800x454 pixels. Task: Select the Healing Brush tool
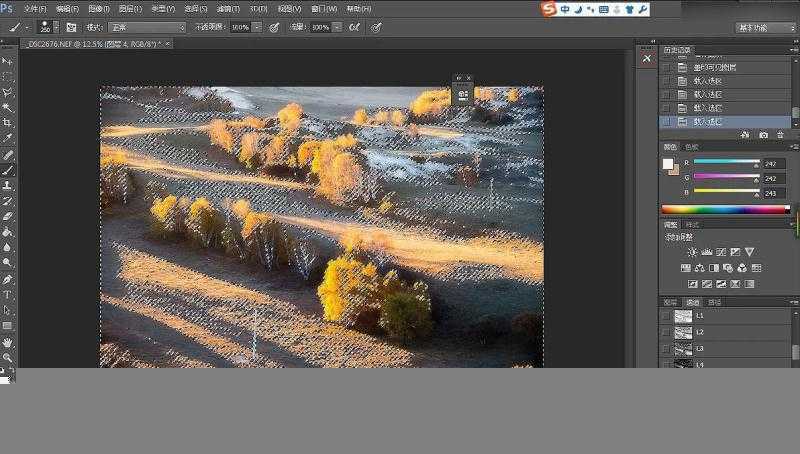(7, 155)
